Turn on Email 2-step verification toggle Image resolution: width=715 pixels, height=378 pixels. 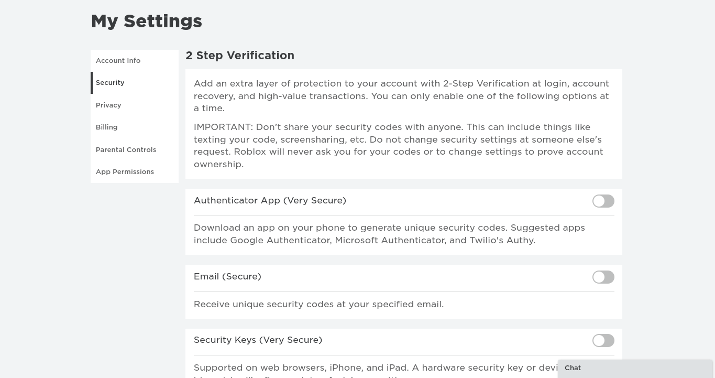point(603,277)
